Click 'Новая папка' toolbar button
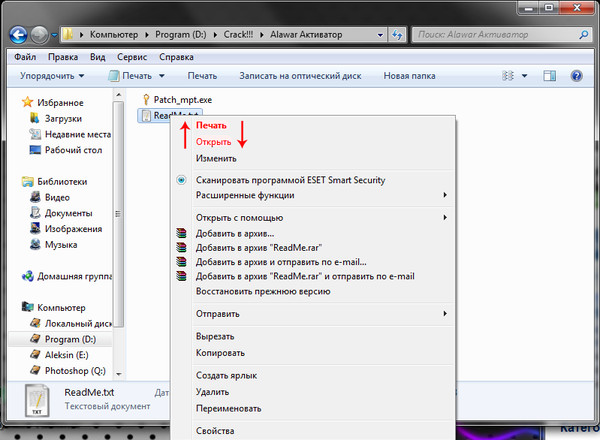600x440 pixels. [410, 76]
